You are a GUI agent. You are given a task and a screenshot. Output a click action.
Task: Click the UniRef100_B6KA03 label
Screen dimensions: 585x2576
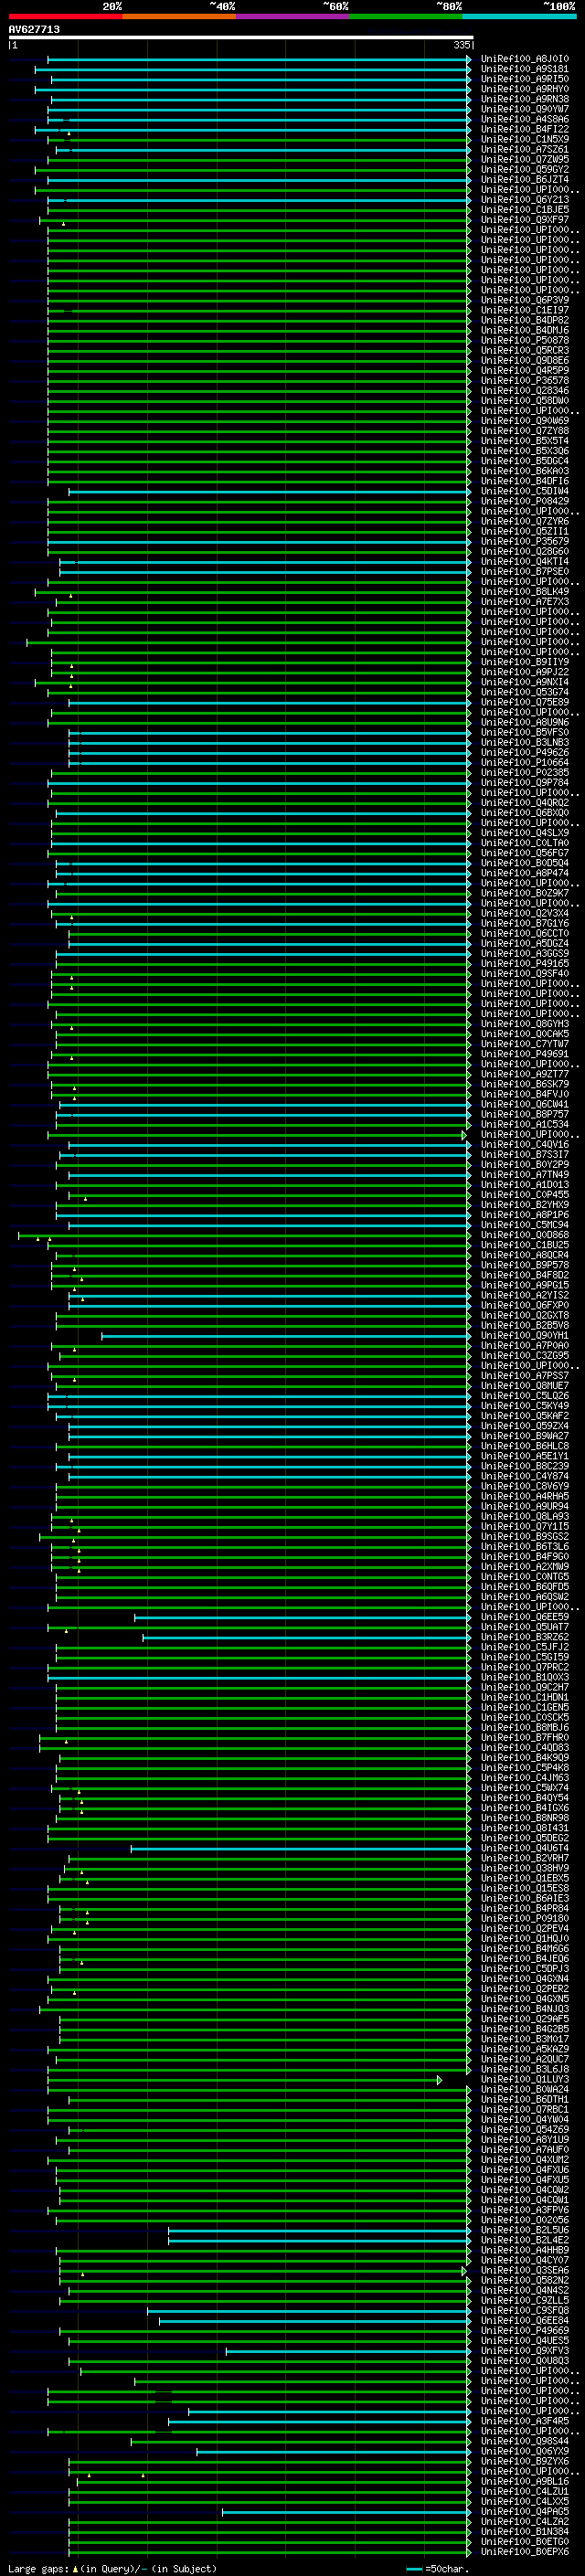[x=524, y=471]
